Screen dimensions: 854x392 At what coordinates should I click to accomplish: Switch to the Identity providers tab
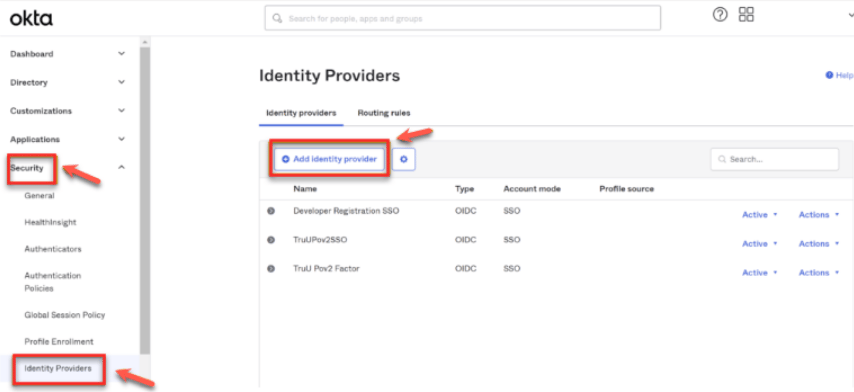click(x=301, y=113)
